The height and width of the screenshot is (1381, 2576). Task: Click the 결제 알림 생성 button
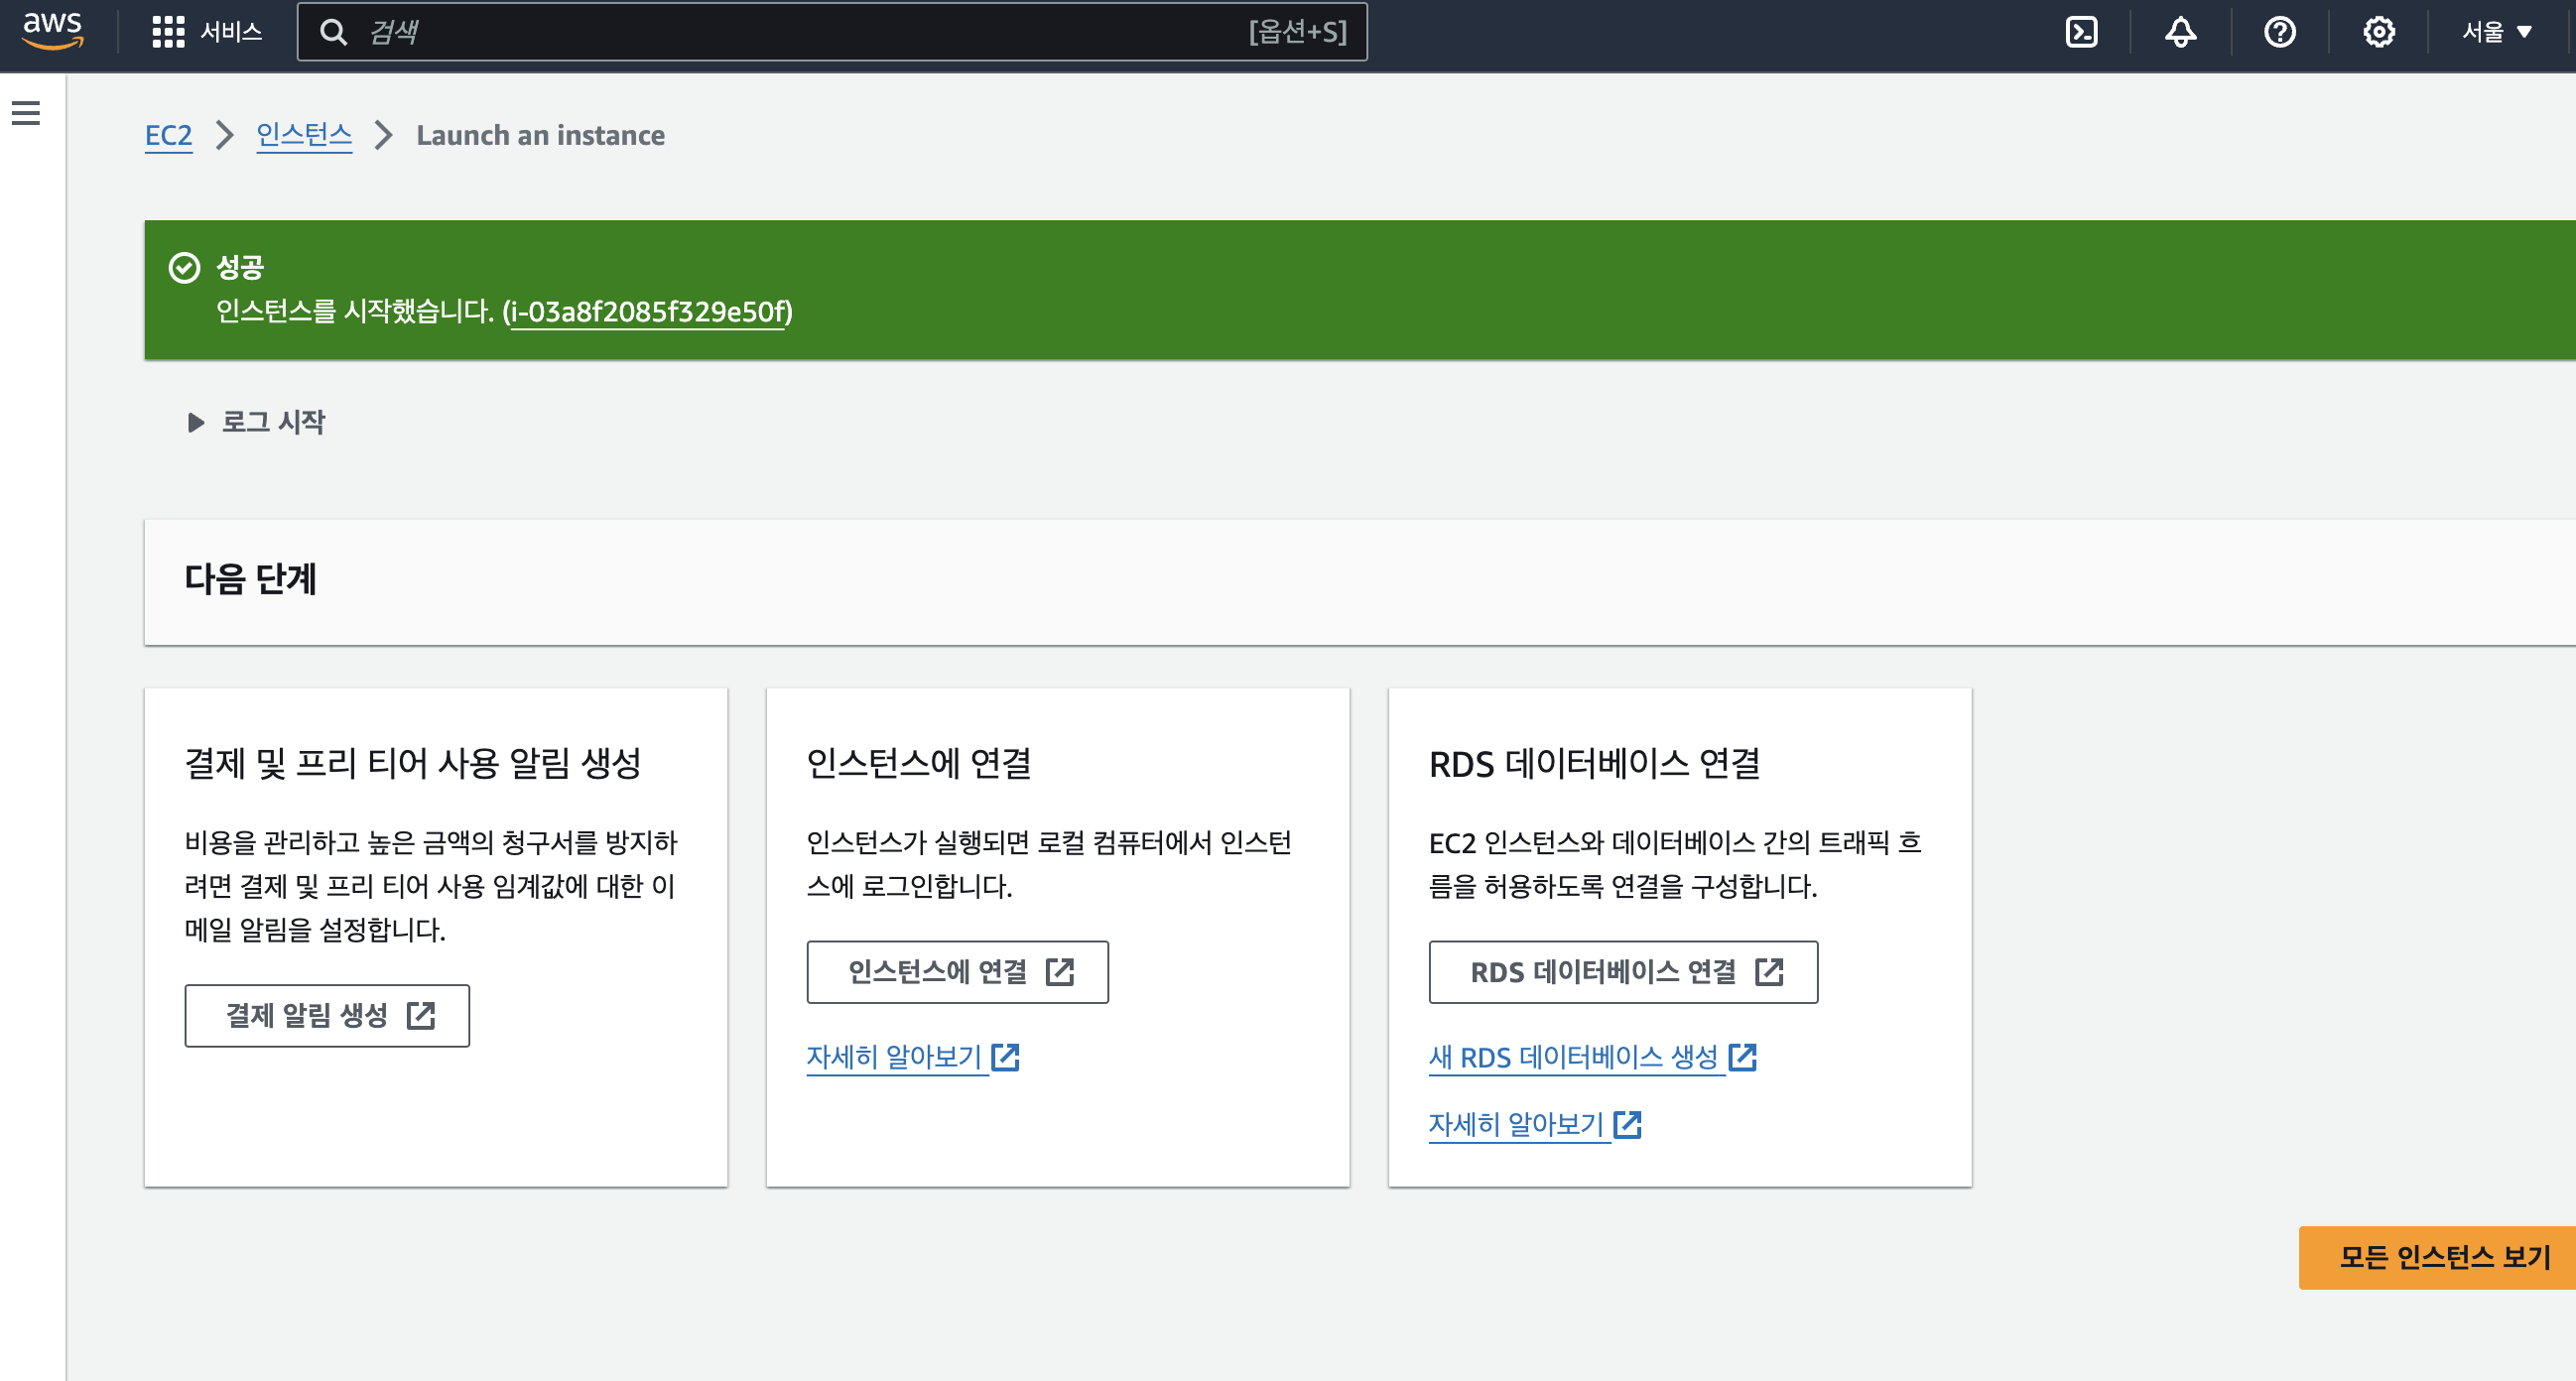click(x=327, y=1015)
